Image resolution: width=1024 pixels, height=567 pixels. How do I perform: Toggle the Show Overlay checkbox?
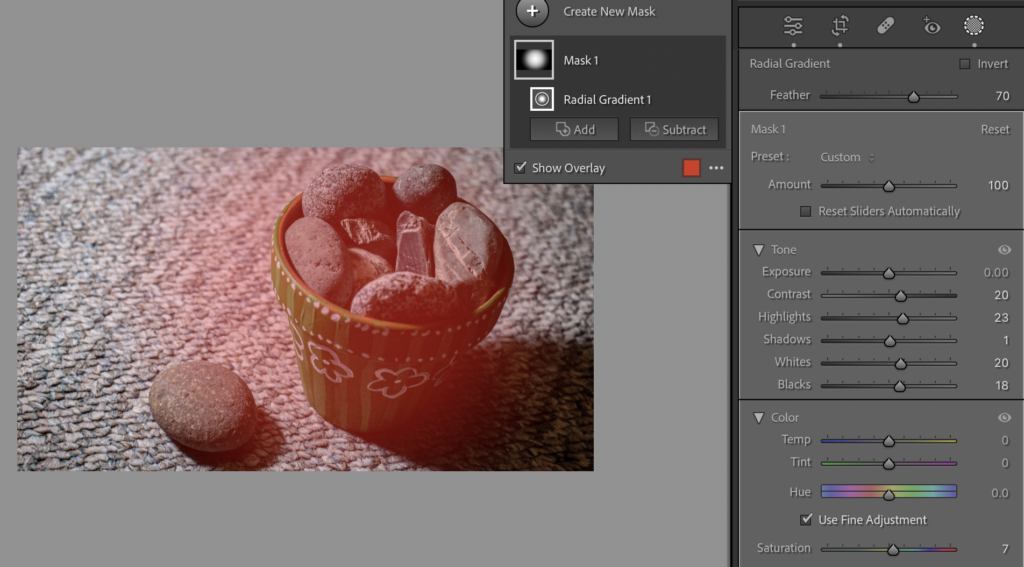[x=520, y=168]
